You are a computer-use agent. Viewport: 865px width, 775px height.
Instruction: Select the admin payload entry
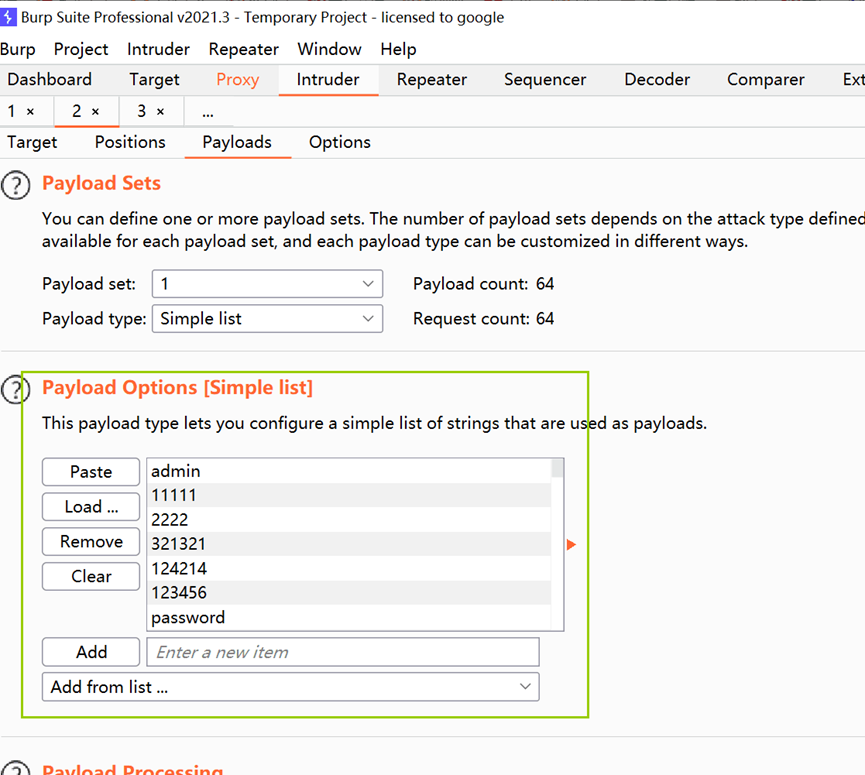click(350, 471)
